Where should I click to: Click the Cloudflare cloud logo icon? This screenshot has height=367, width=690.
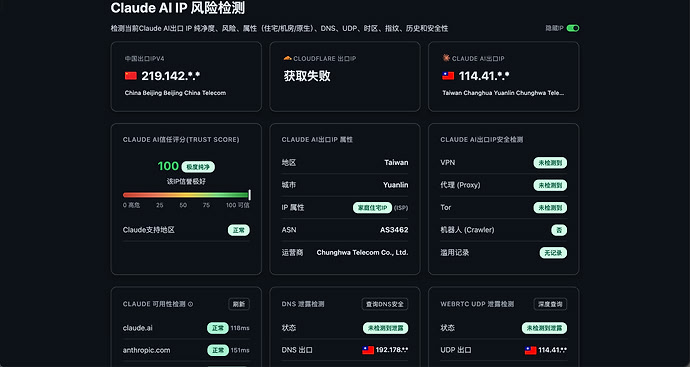(287, 58)
